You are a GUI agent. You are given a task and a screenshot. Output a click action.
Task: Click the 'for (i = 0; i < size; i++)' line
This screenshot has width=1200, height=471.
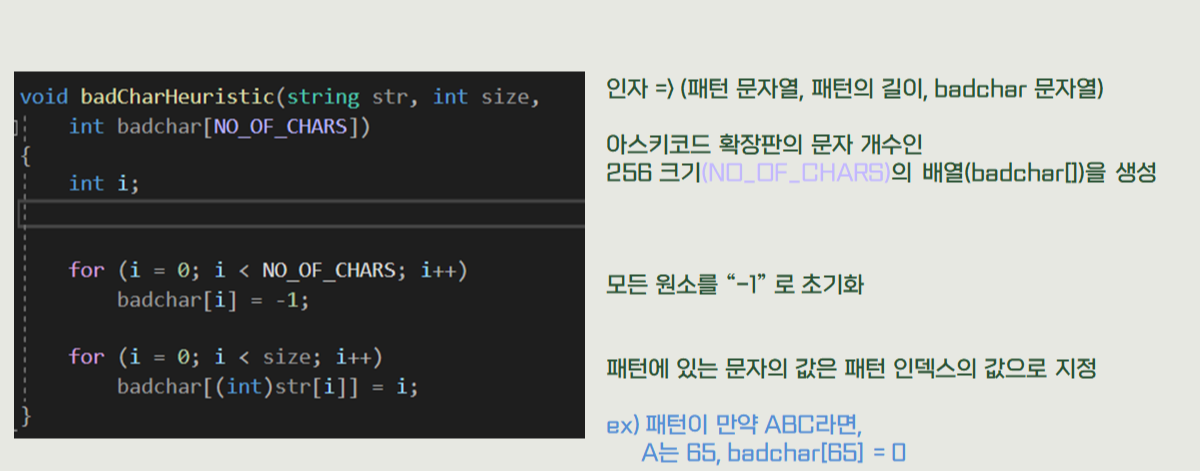click(227, 356)
